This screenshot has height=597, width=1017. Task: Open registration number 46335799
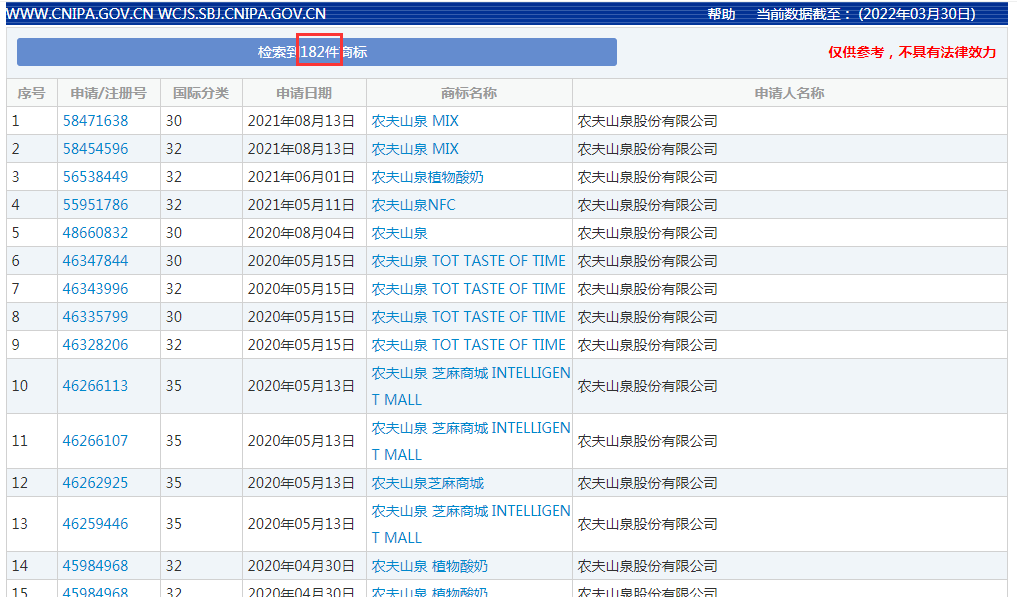pyautogui.click(x=95, y=316)
